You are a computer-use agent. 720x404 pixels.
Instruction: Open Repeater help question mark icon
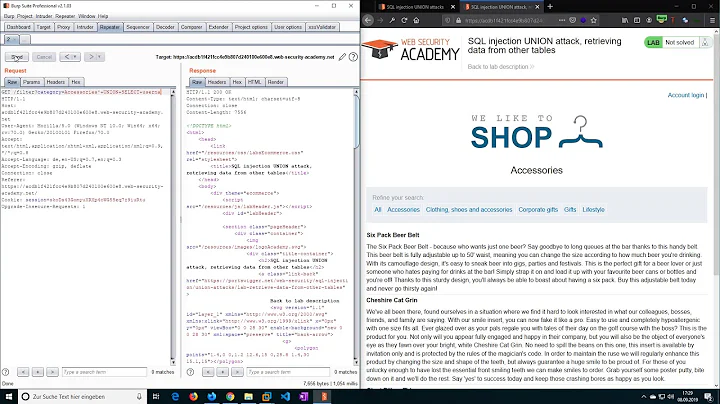click(353, 57)
